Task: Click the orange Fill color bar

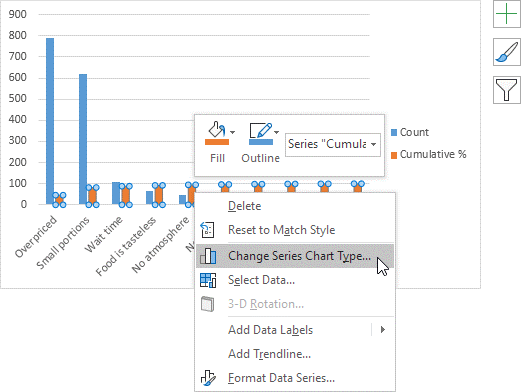Action: click(217, 142)
